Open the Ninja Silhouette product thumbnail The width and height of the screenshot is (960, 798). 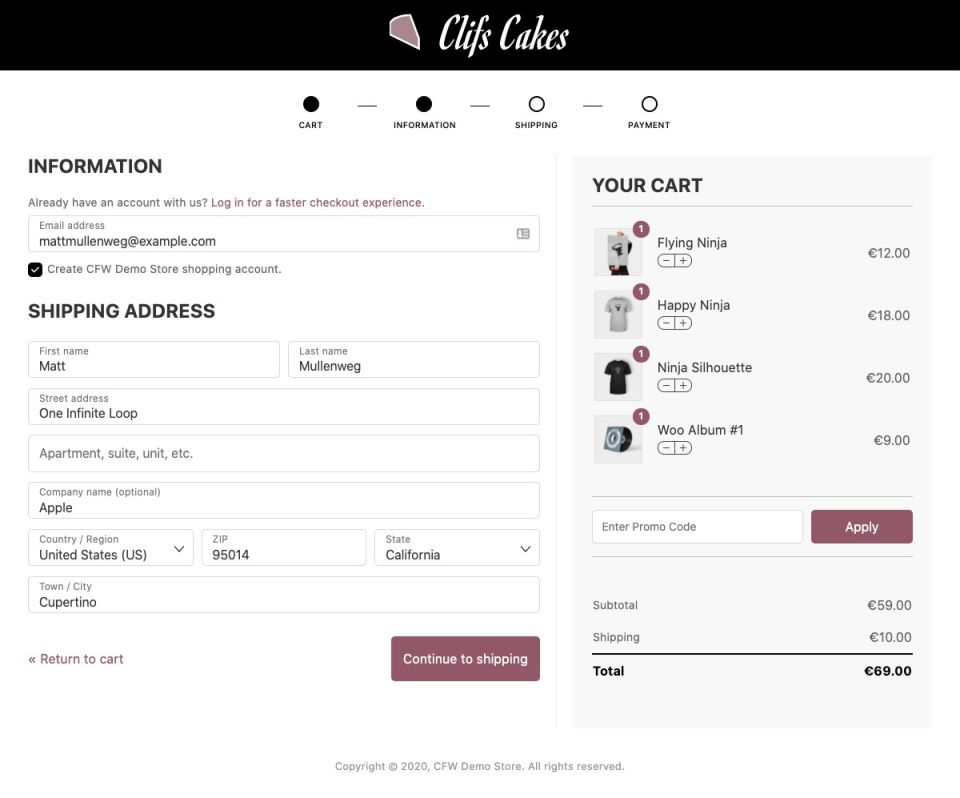[x=618, y=377]
